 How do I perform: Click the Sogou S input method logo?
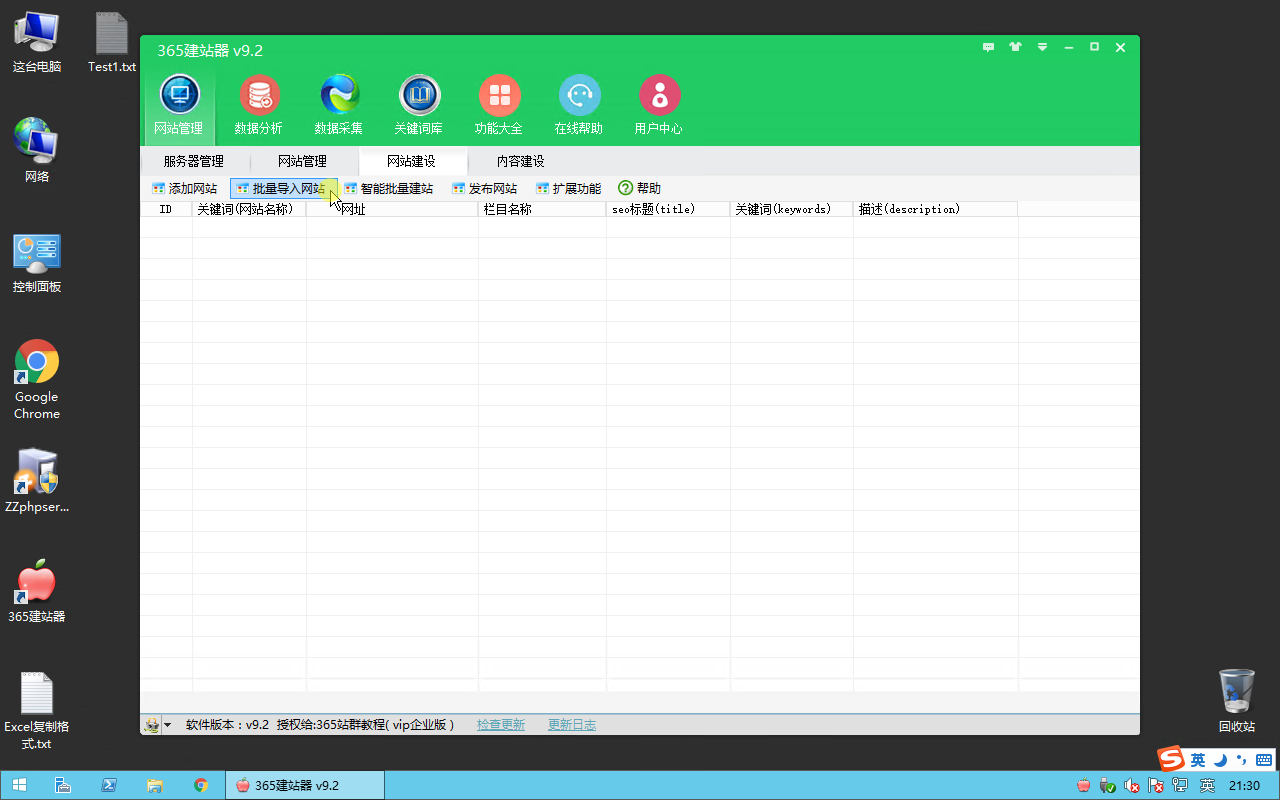[x=1171, y=759]
